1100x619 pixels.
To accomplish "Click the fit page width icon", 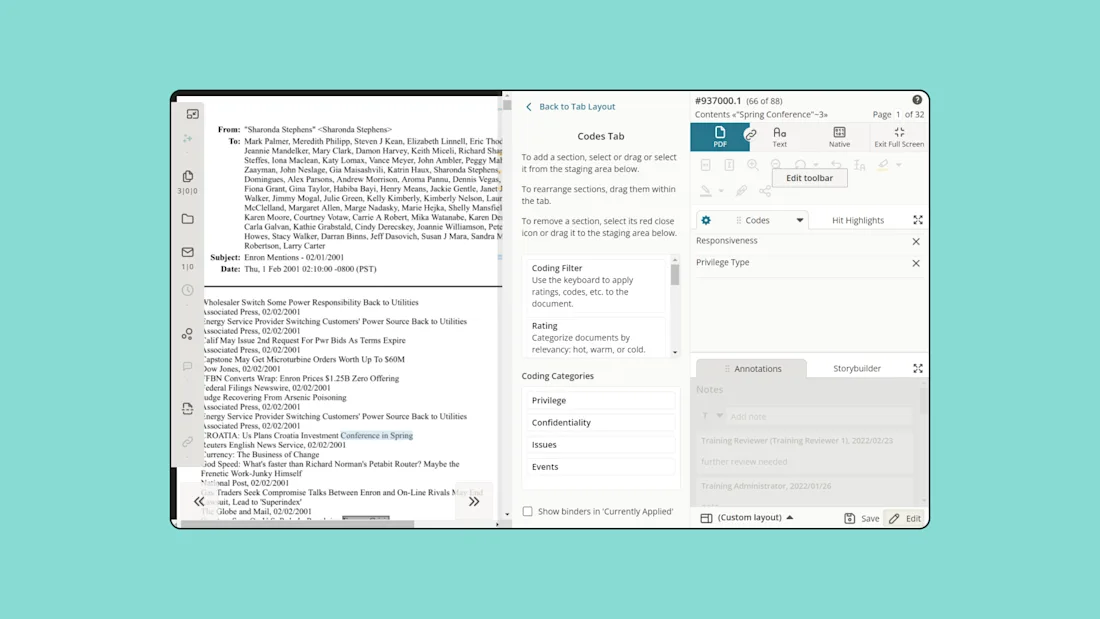I will 706,165.
